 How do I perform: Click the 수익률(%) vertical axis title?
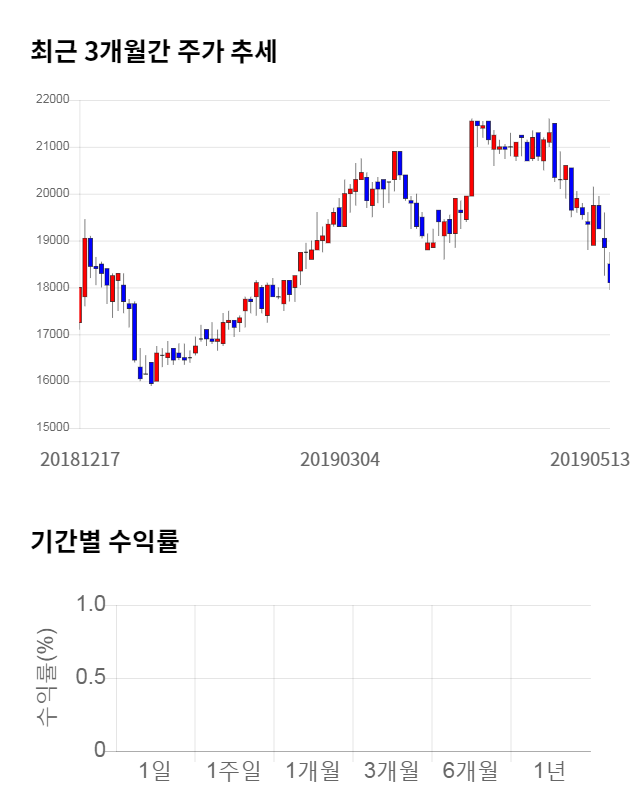pos(46,677)
